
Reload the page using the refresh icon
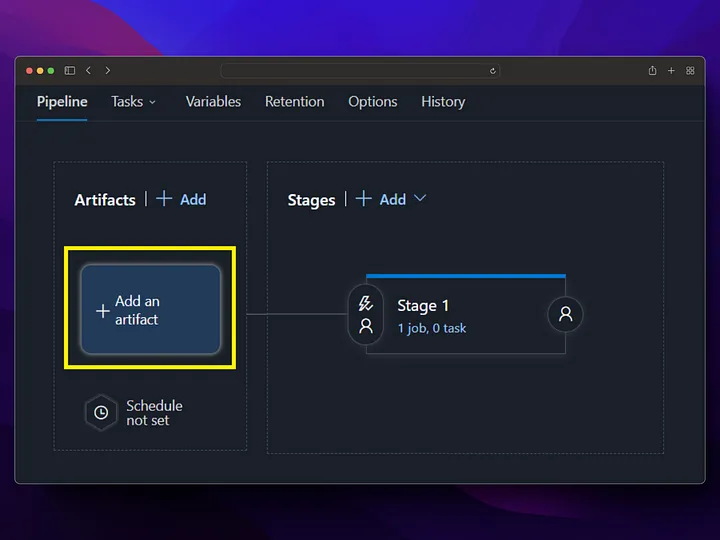493,71
